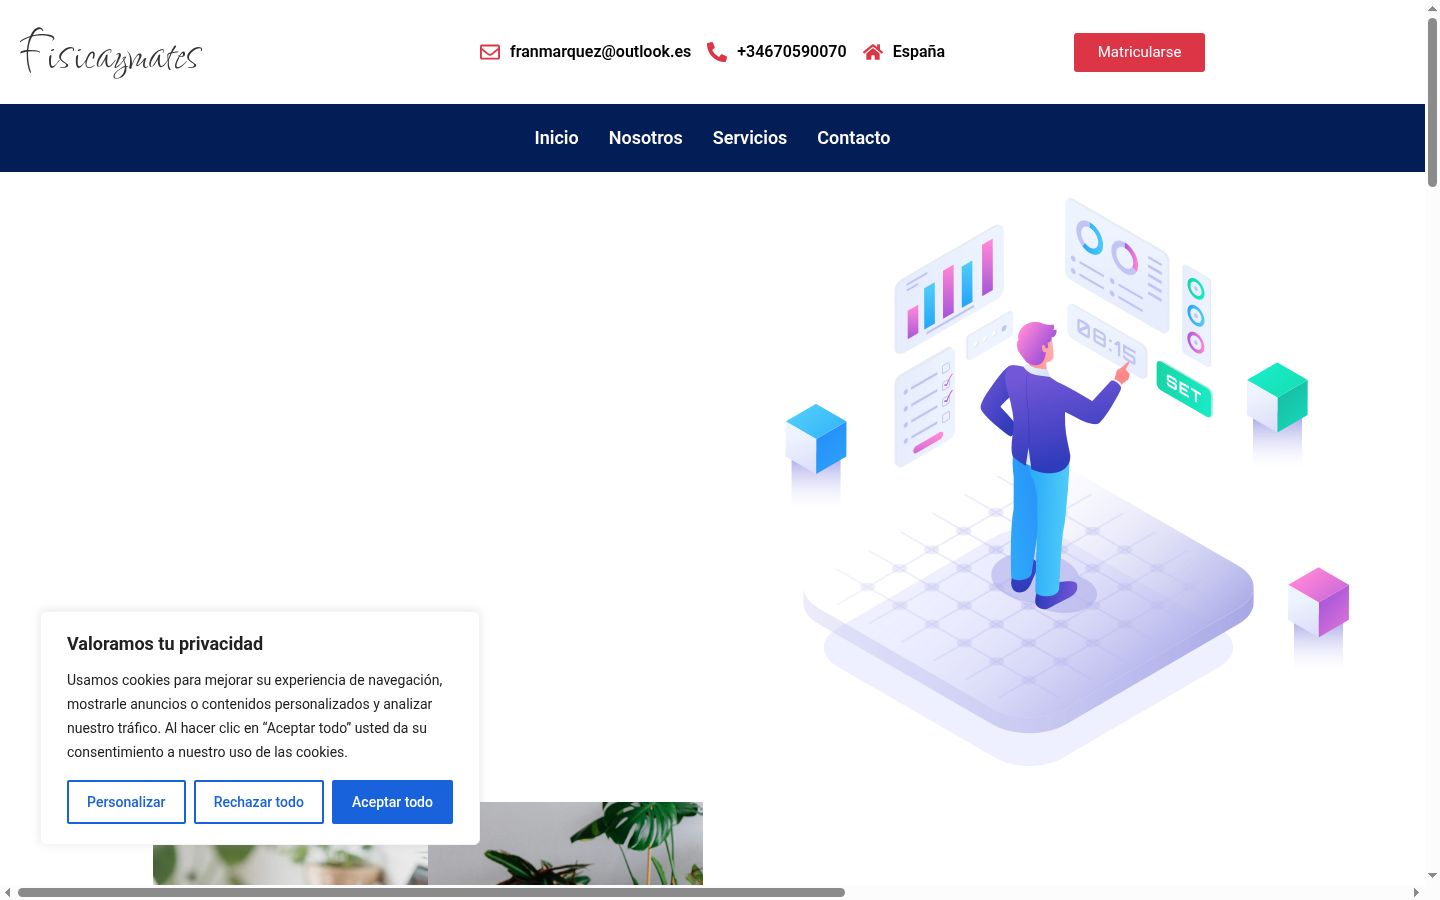Open the franmarquez@outlook.es email link
1440x900 pixels.
click(x=600, y=52)
